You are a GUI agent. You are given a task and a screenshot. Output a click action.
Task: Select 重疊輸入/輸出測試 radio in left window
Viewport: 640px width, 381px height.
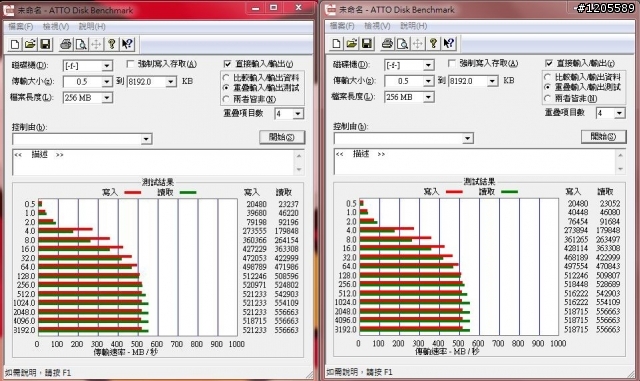[x=226, y=88]
